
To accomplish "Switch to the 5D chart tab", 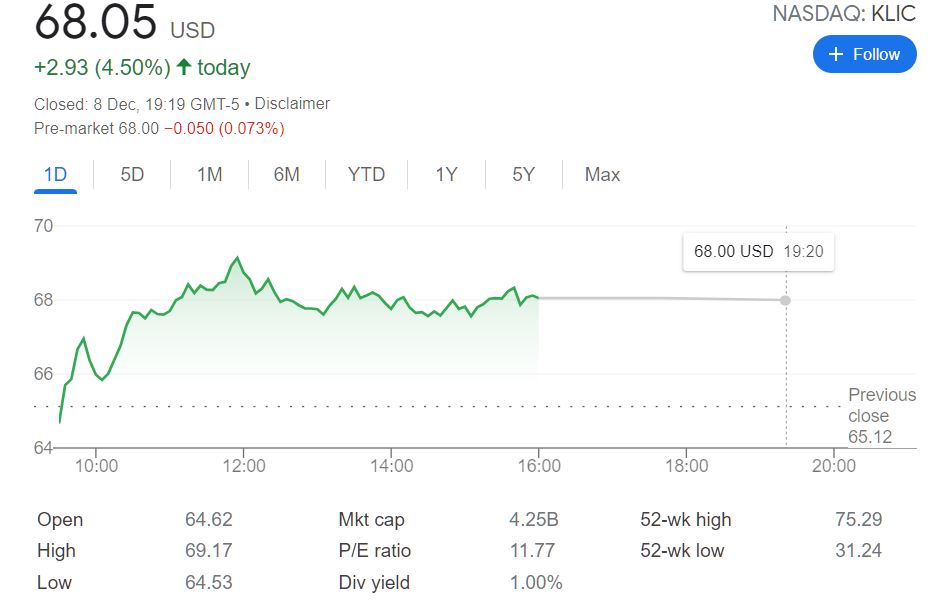I will 132,174.
